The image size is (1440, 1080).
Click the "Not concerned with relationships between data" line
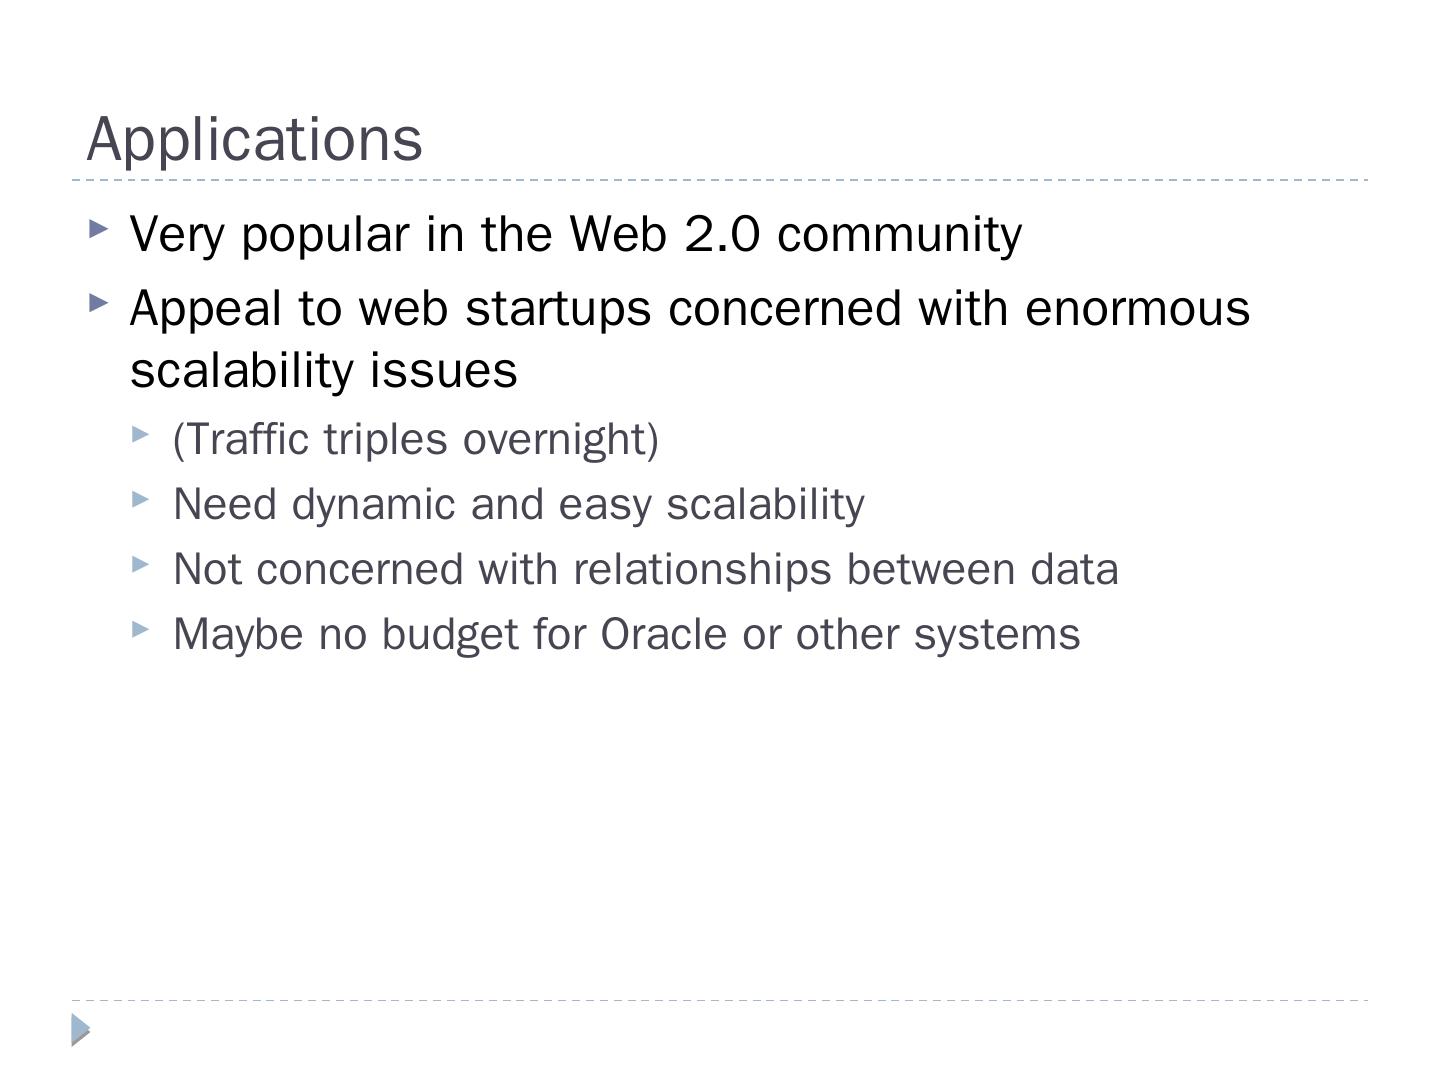pyautogui.click(x=645, y=569)
